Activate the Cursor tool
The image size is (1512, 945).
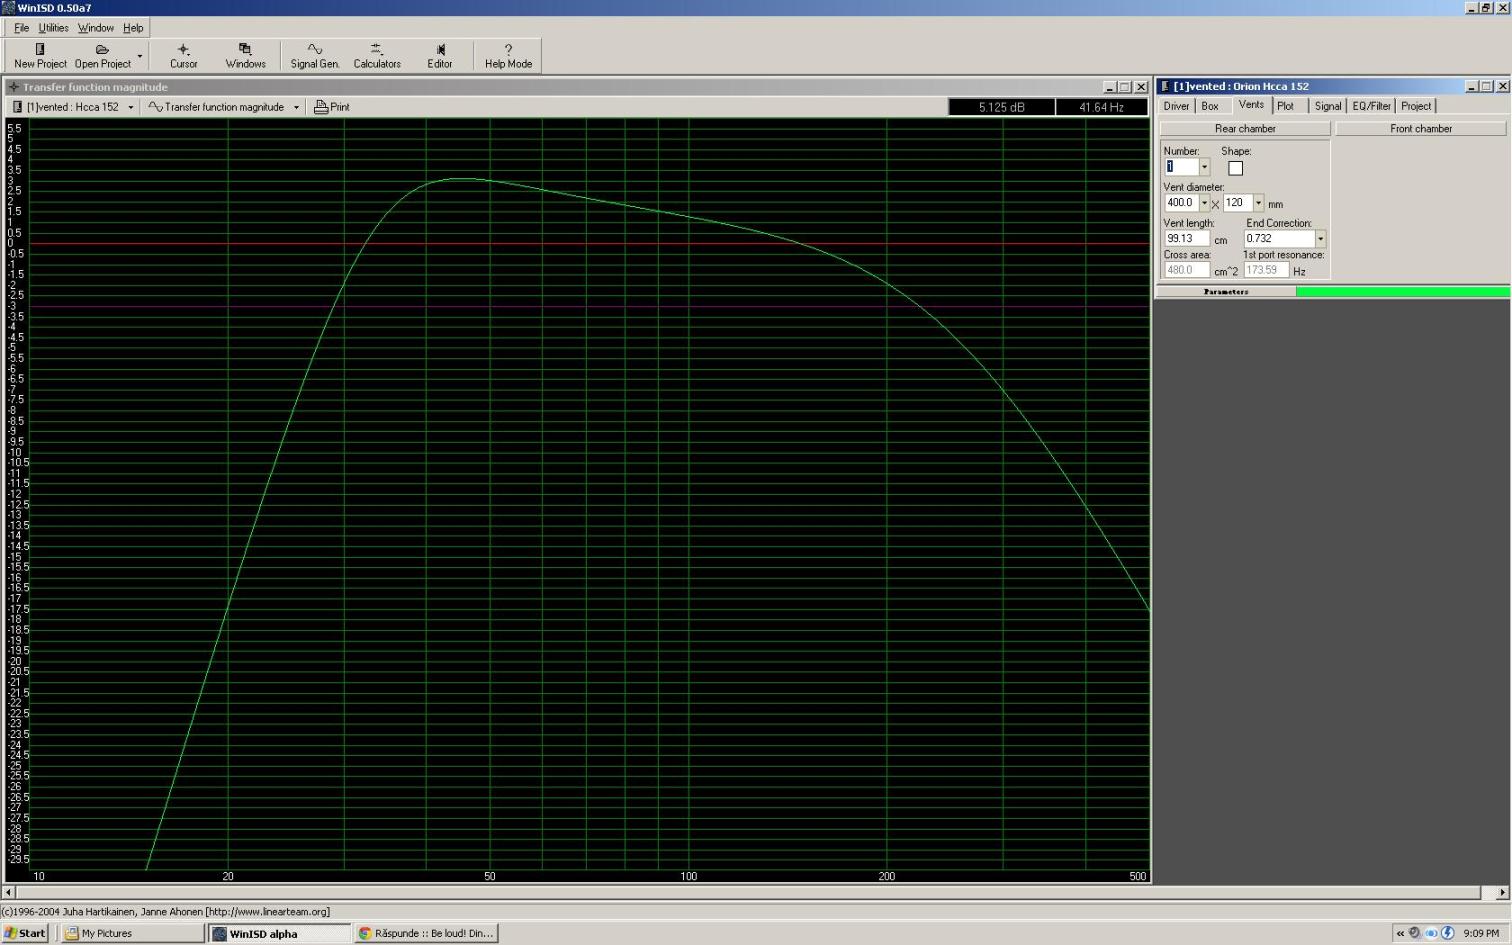tap(183, 55)
